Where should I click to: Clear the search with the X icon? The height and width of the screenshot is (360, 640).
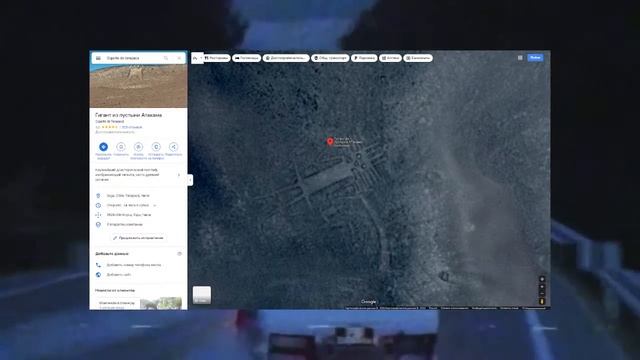coord(179,58)
